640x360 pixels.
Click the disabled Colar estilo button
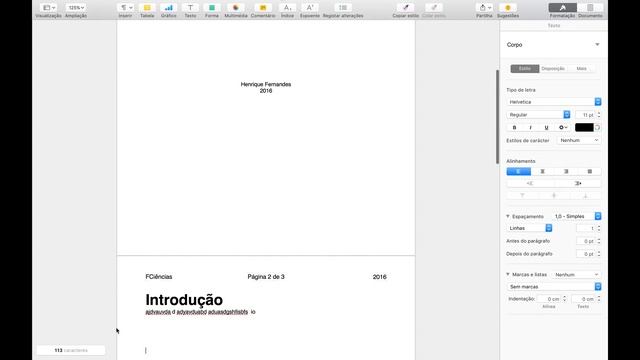(x=433, y=8)
